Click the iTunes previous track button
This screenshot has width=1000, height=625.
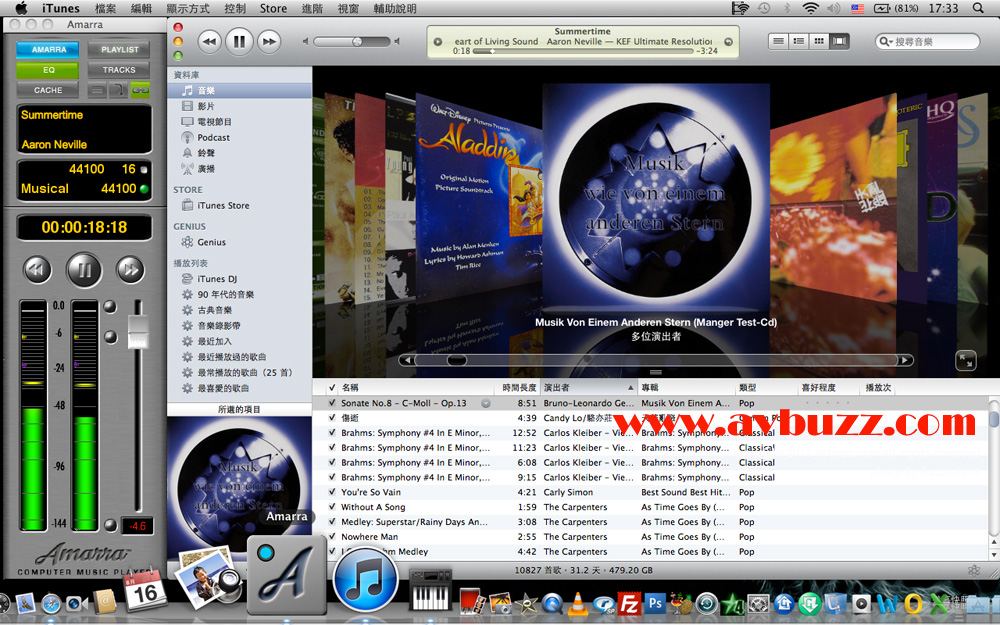tap(210, 42)
